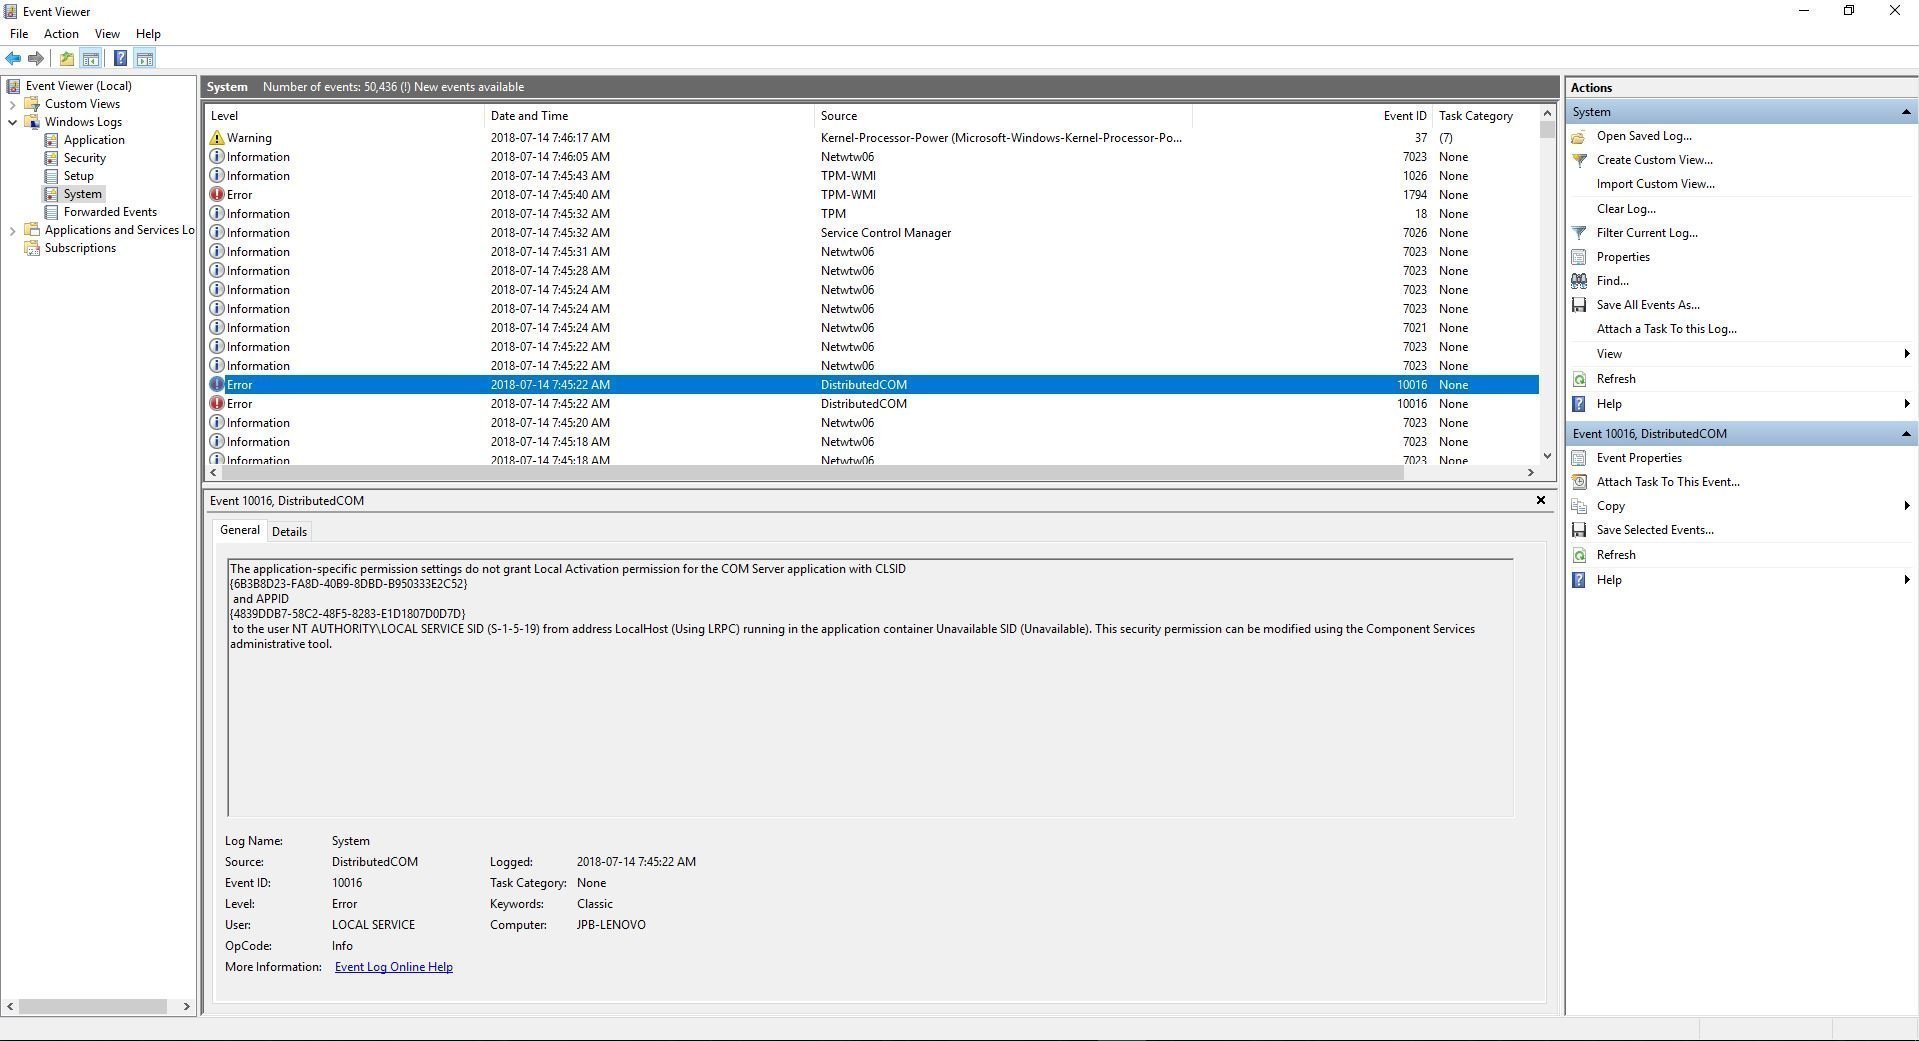Collapse the Event 10016, DistributedCOM section

click(1906, 433)
